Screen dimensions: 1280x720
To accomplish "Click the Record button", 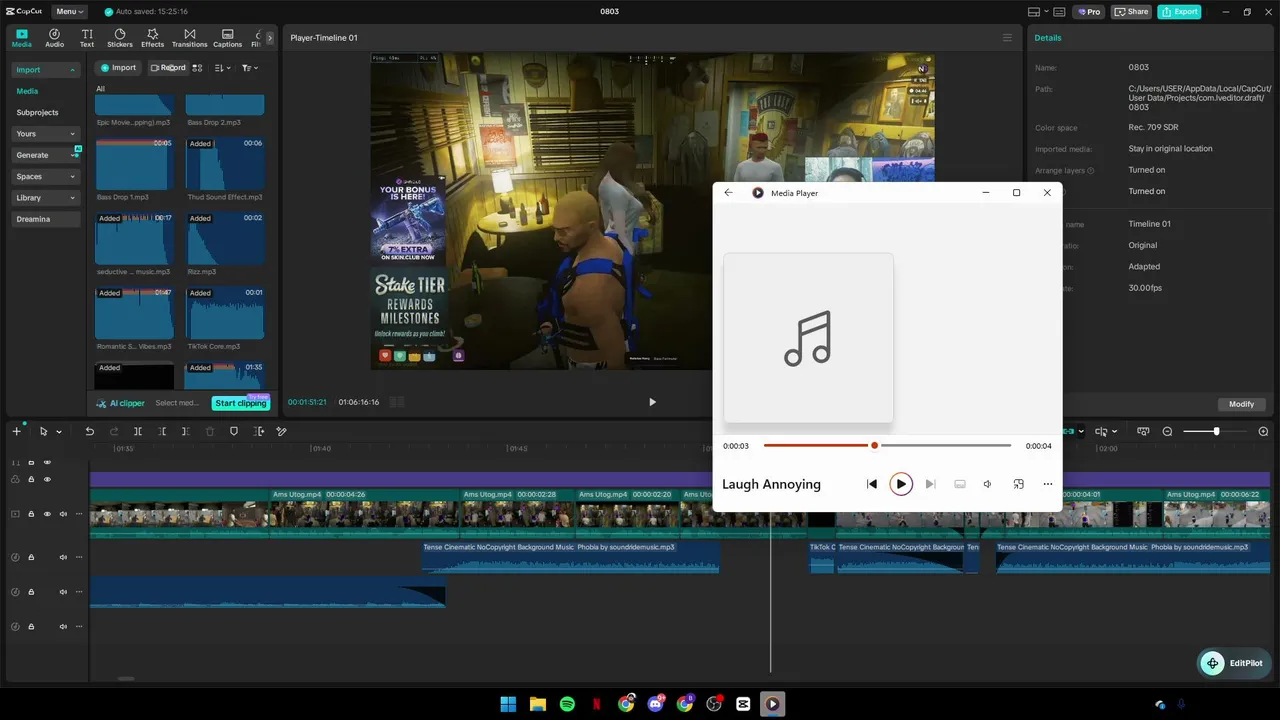I will [167, 68].
